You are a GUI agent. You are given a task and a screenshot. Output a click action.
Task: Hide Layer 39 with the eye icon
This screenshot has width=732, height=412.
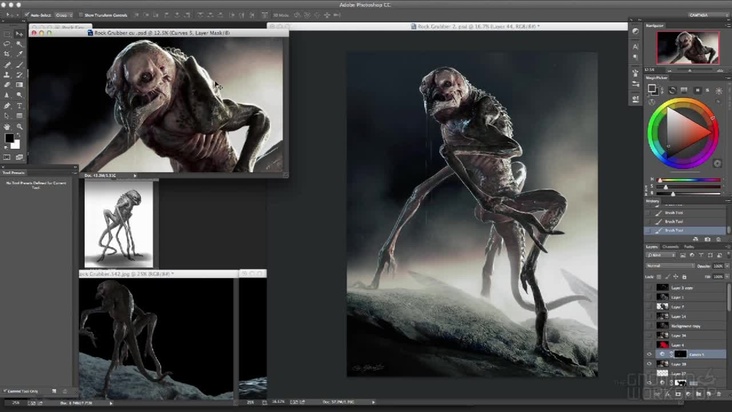point(649,364)
